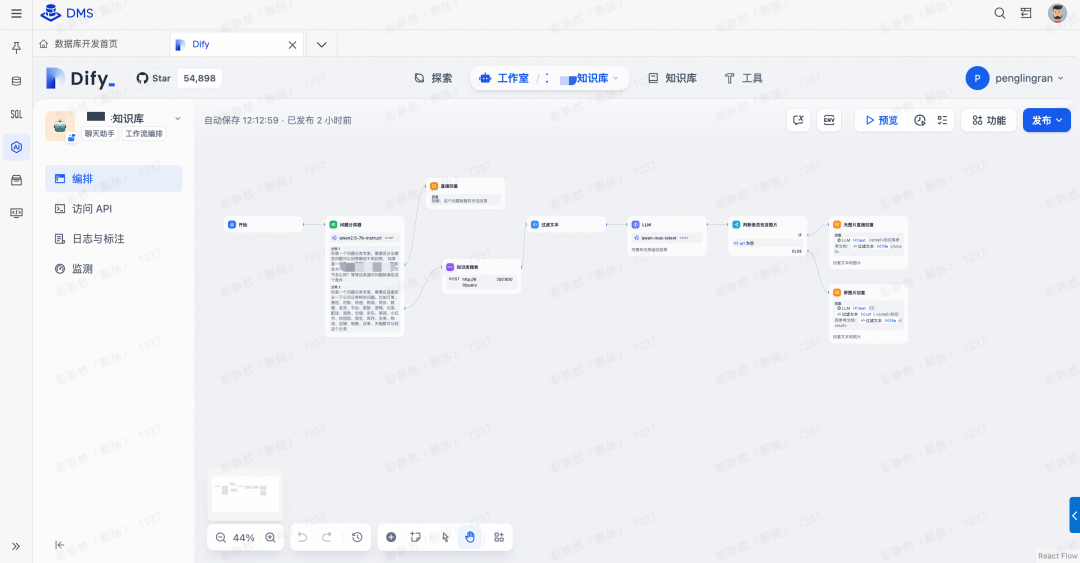Viewport: 1080px width, 563px height.
Task: Close the Dify tab
Action: coord(292,45)
